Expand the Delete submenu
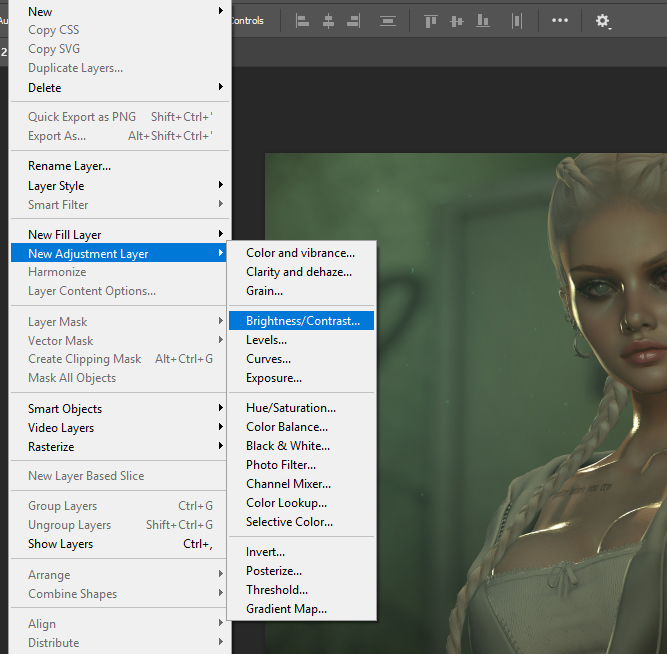This screenshot has width=667, height=654. click(120, 88)
